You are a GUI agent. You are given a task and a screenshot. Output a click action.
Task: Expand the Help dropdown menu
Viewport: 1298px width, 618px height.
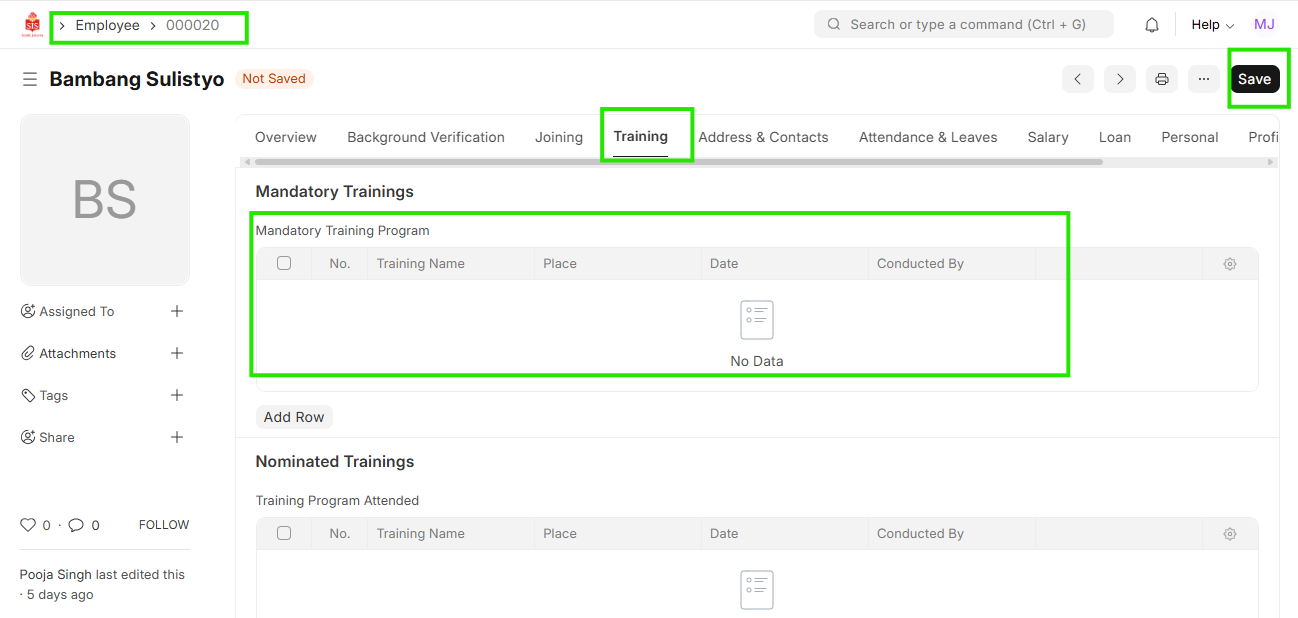click(x=1212, y=25)
